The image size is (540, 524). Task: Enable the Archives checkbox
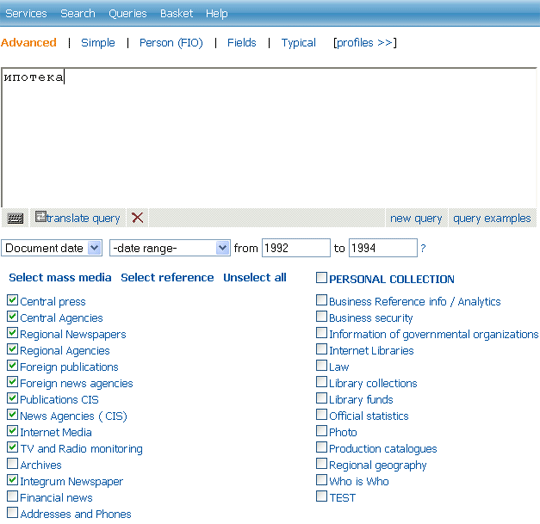[x=12, y=464]
